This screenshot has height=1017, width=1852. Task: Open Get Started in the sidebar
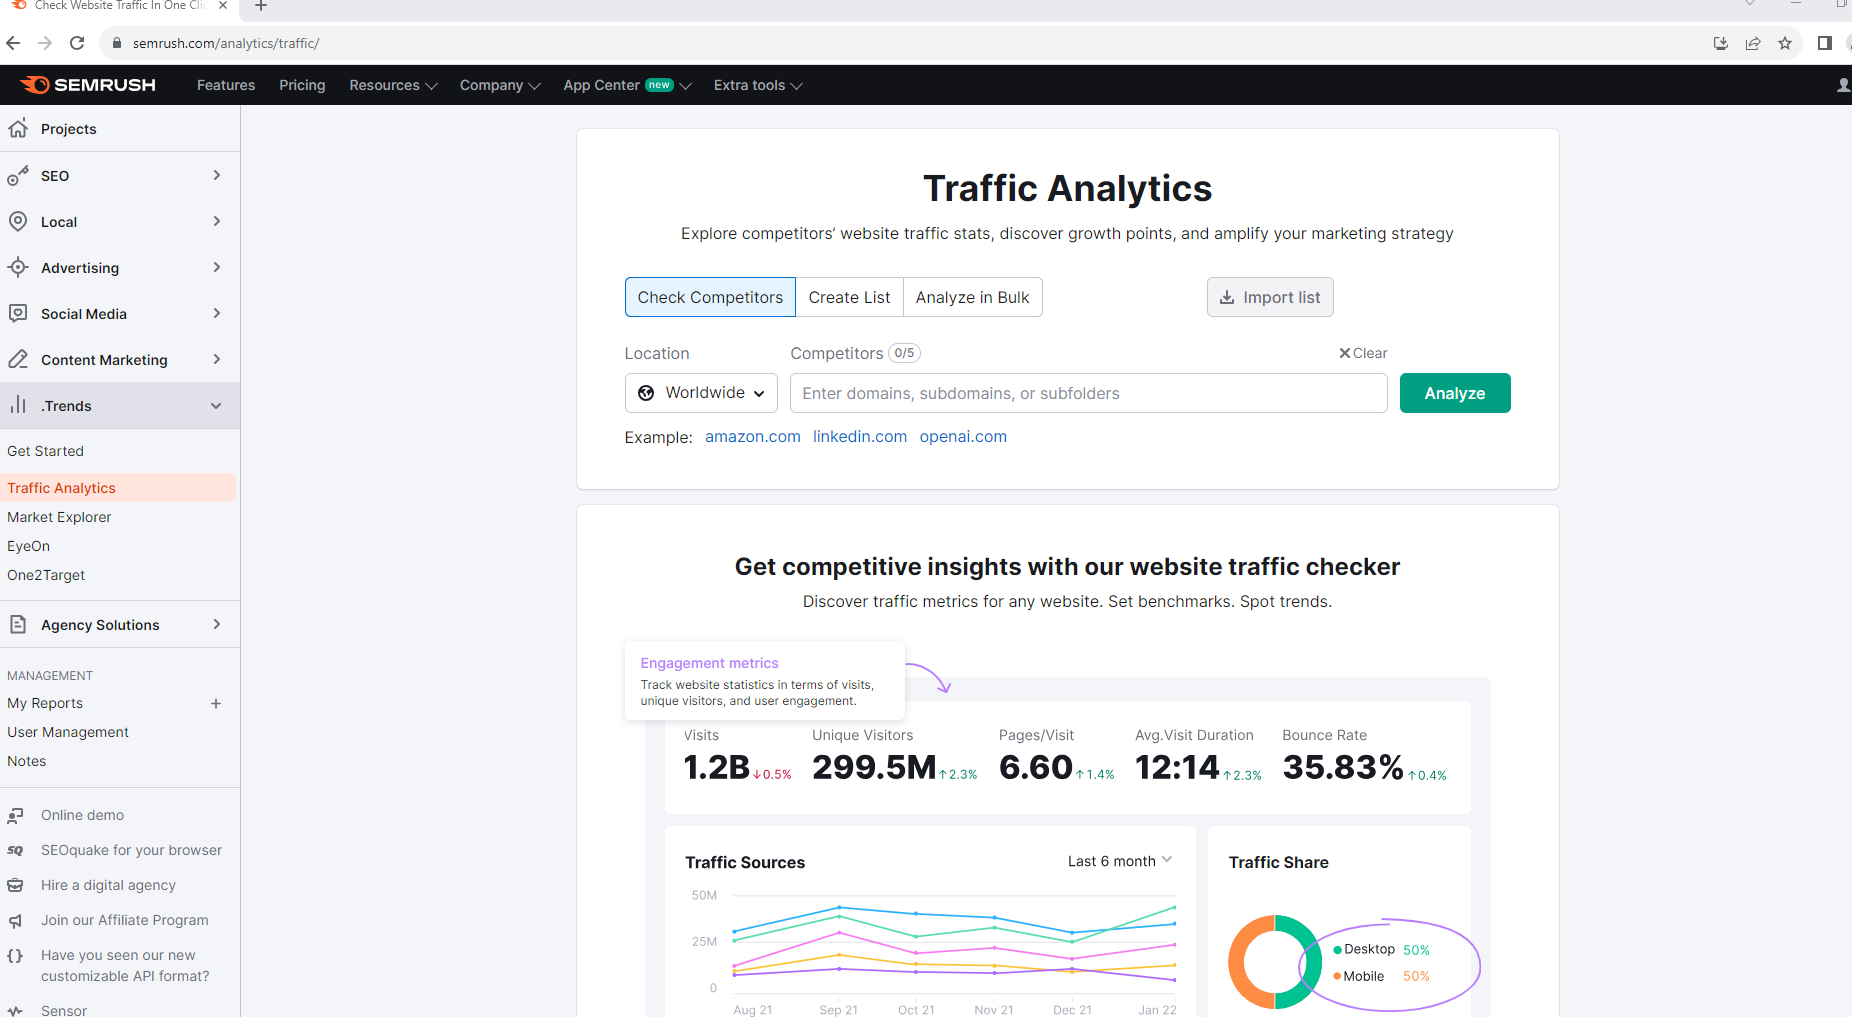point(45,451)
